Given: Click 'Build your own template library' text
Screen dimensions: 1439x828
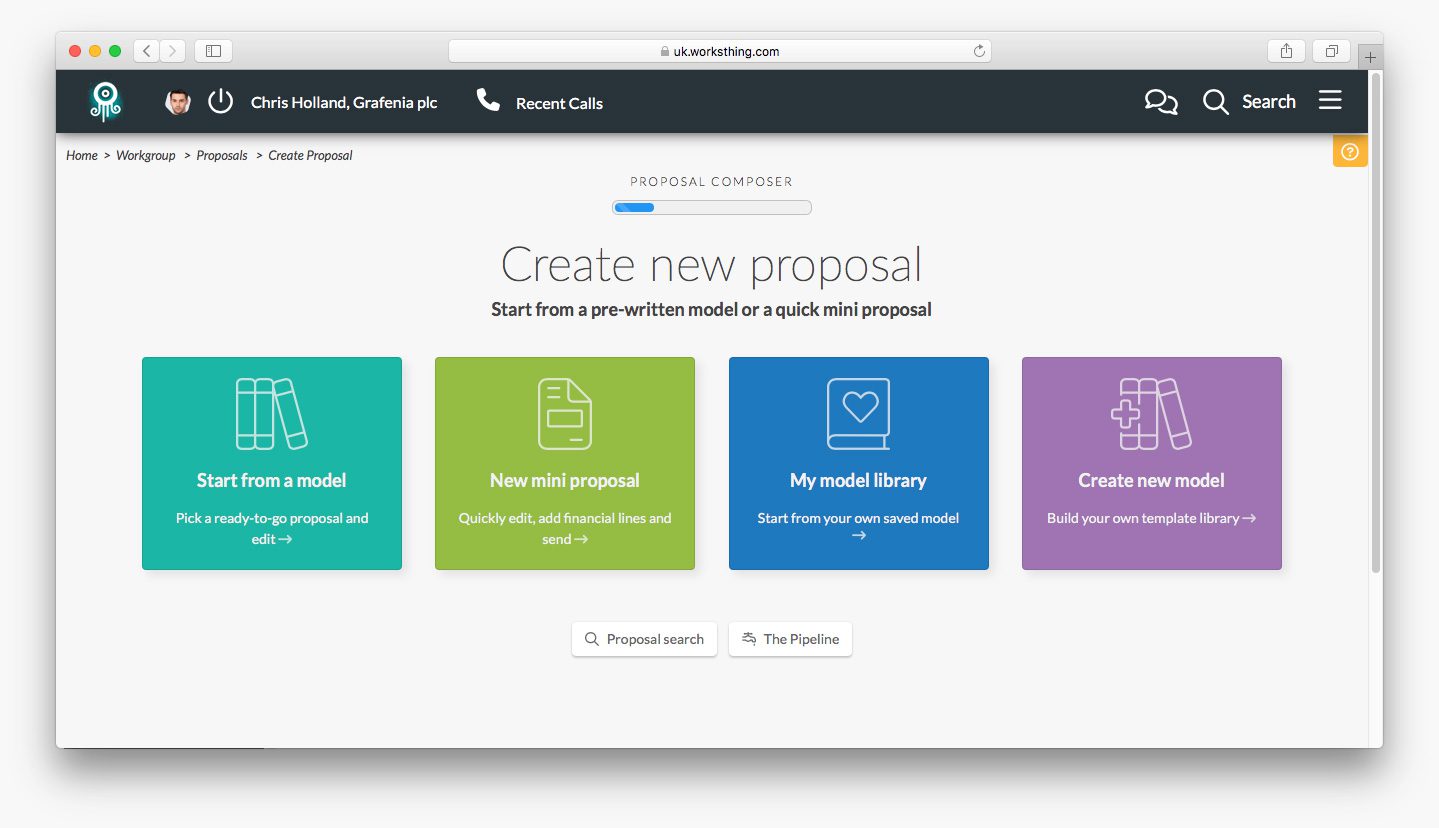Looking at the screenshot, I should click(x=1143, y=518).
